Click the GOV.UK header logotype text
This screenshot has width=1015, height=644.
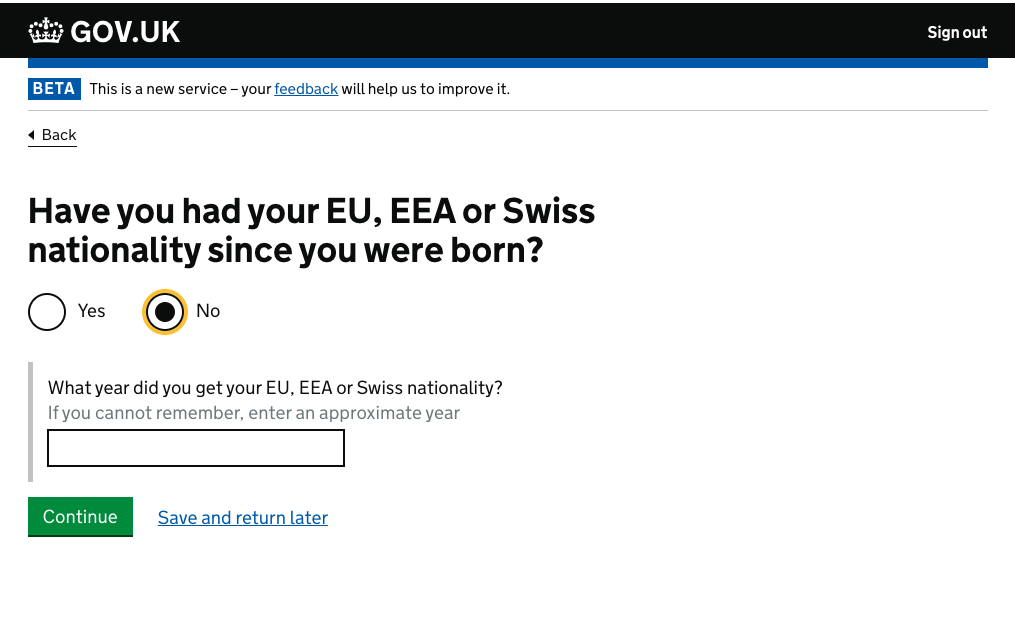tap(125, 32)
